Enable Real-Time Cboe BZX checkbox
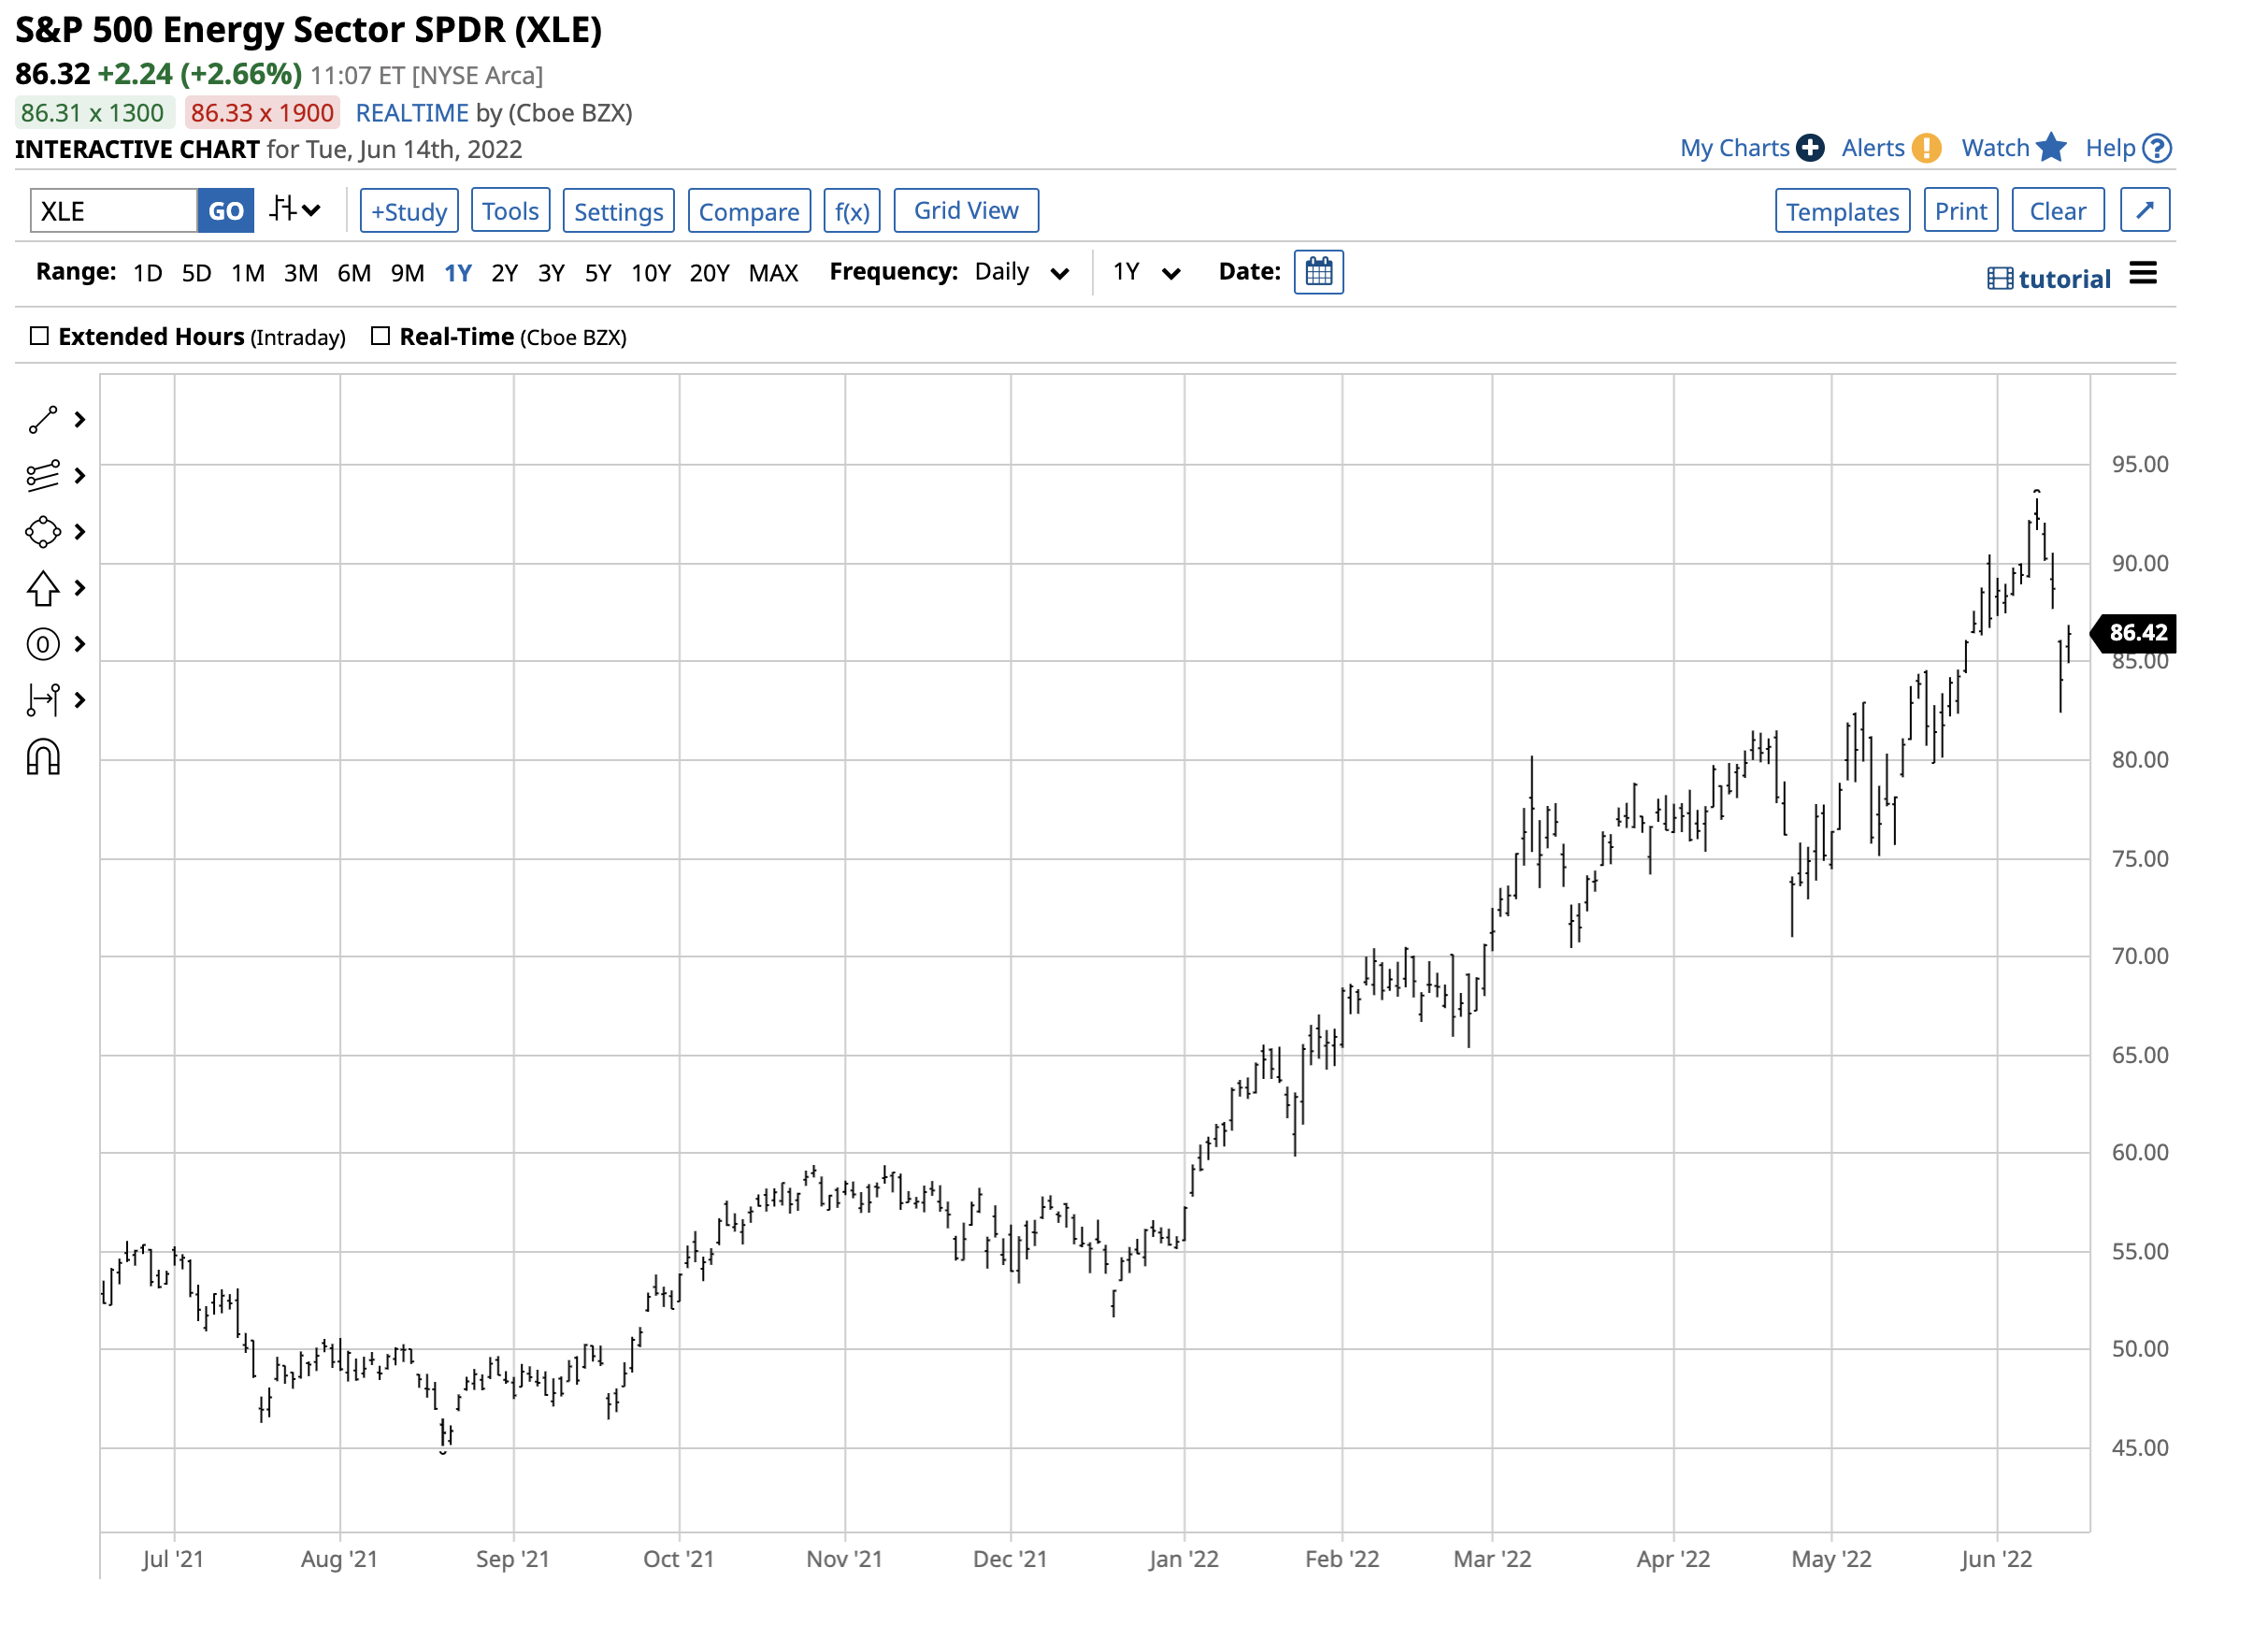This screenshot has width=2268, height=1625. coord(381,337)
